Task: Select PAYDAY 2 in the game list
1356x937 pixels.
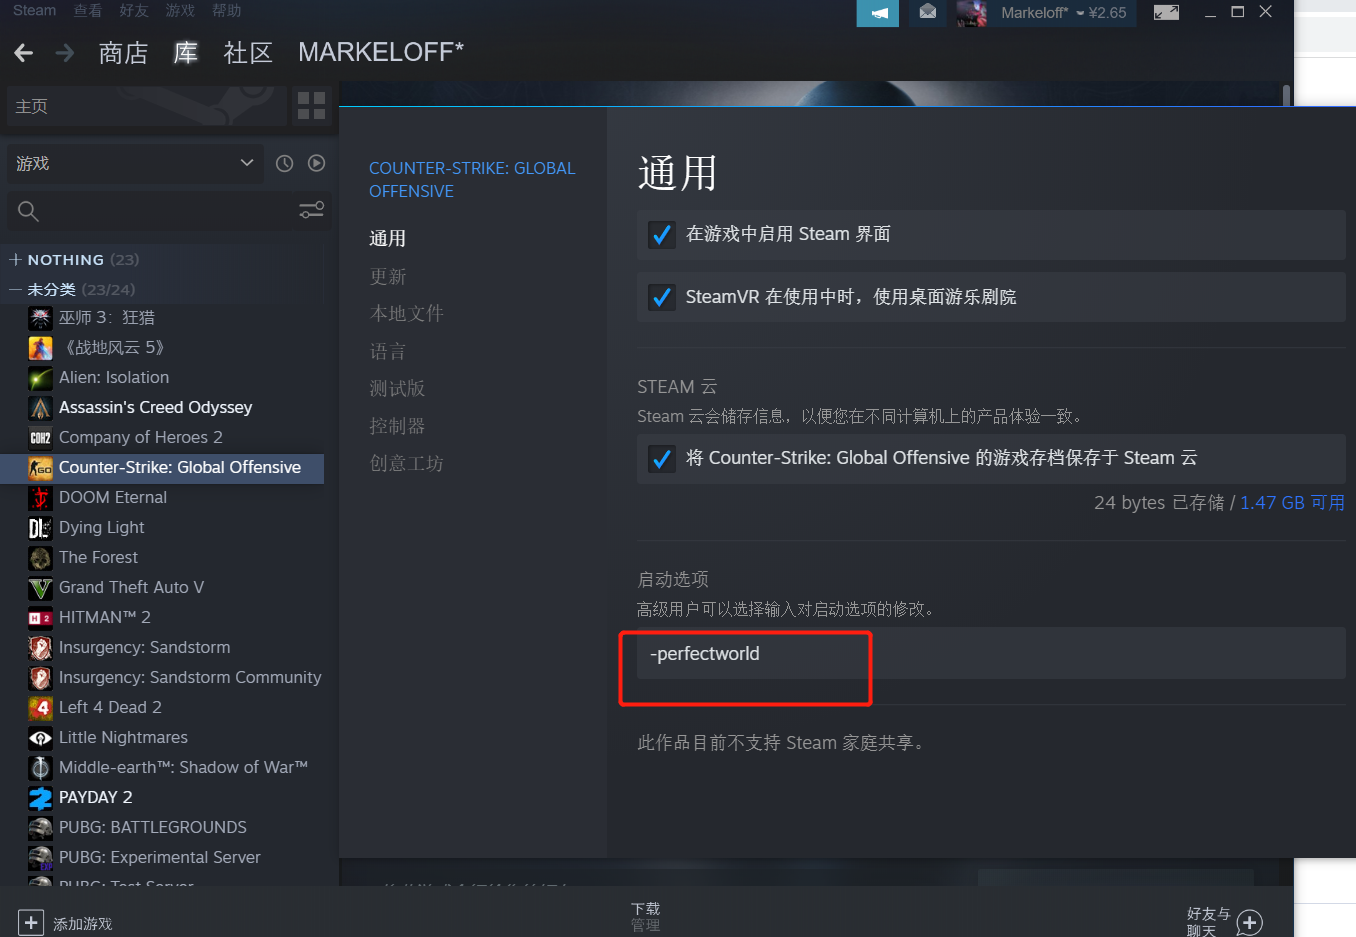Action: tap(95, 797)
